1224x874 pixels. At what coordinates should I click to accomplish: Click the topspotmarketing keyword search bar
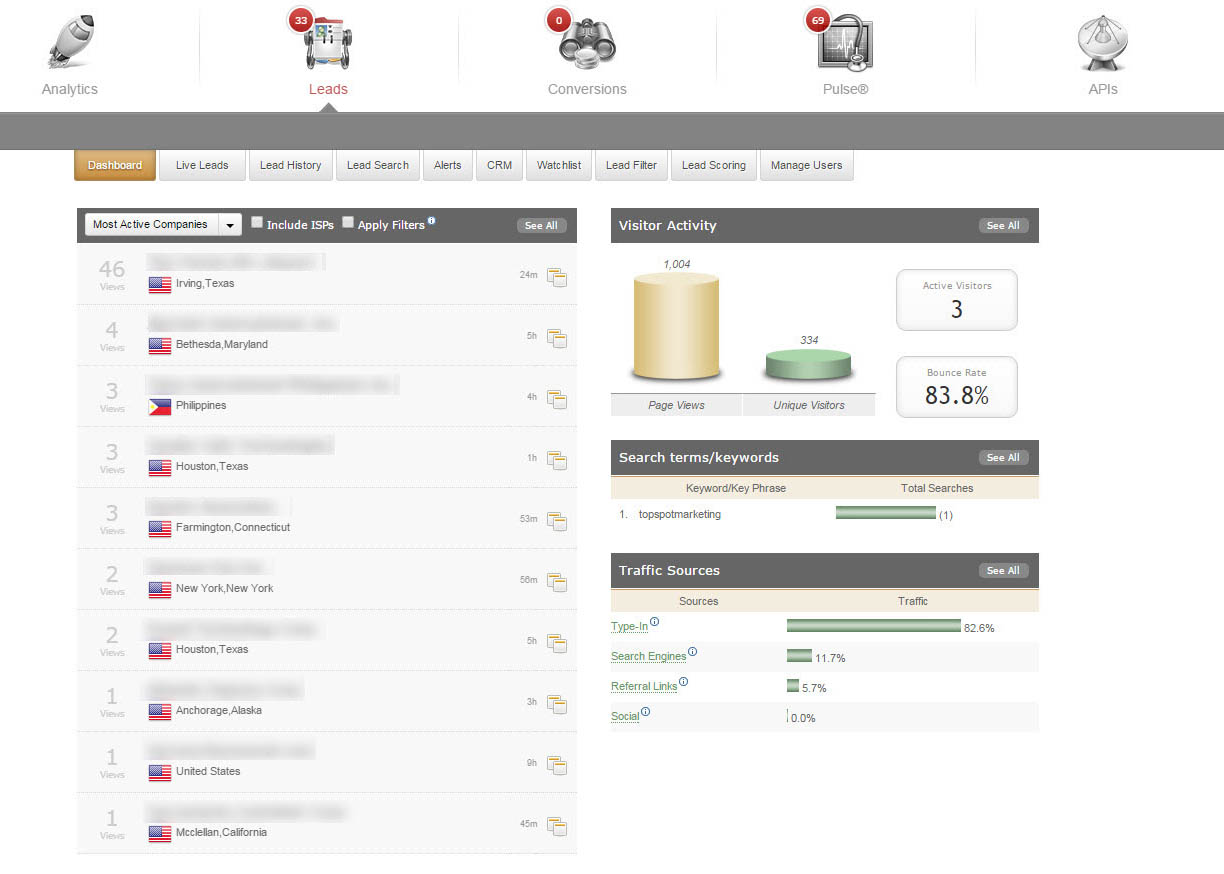point(885,513)
